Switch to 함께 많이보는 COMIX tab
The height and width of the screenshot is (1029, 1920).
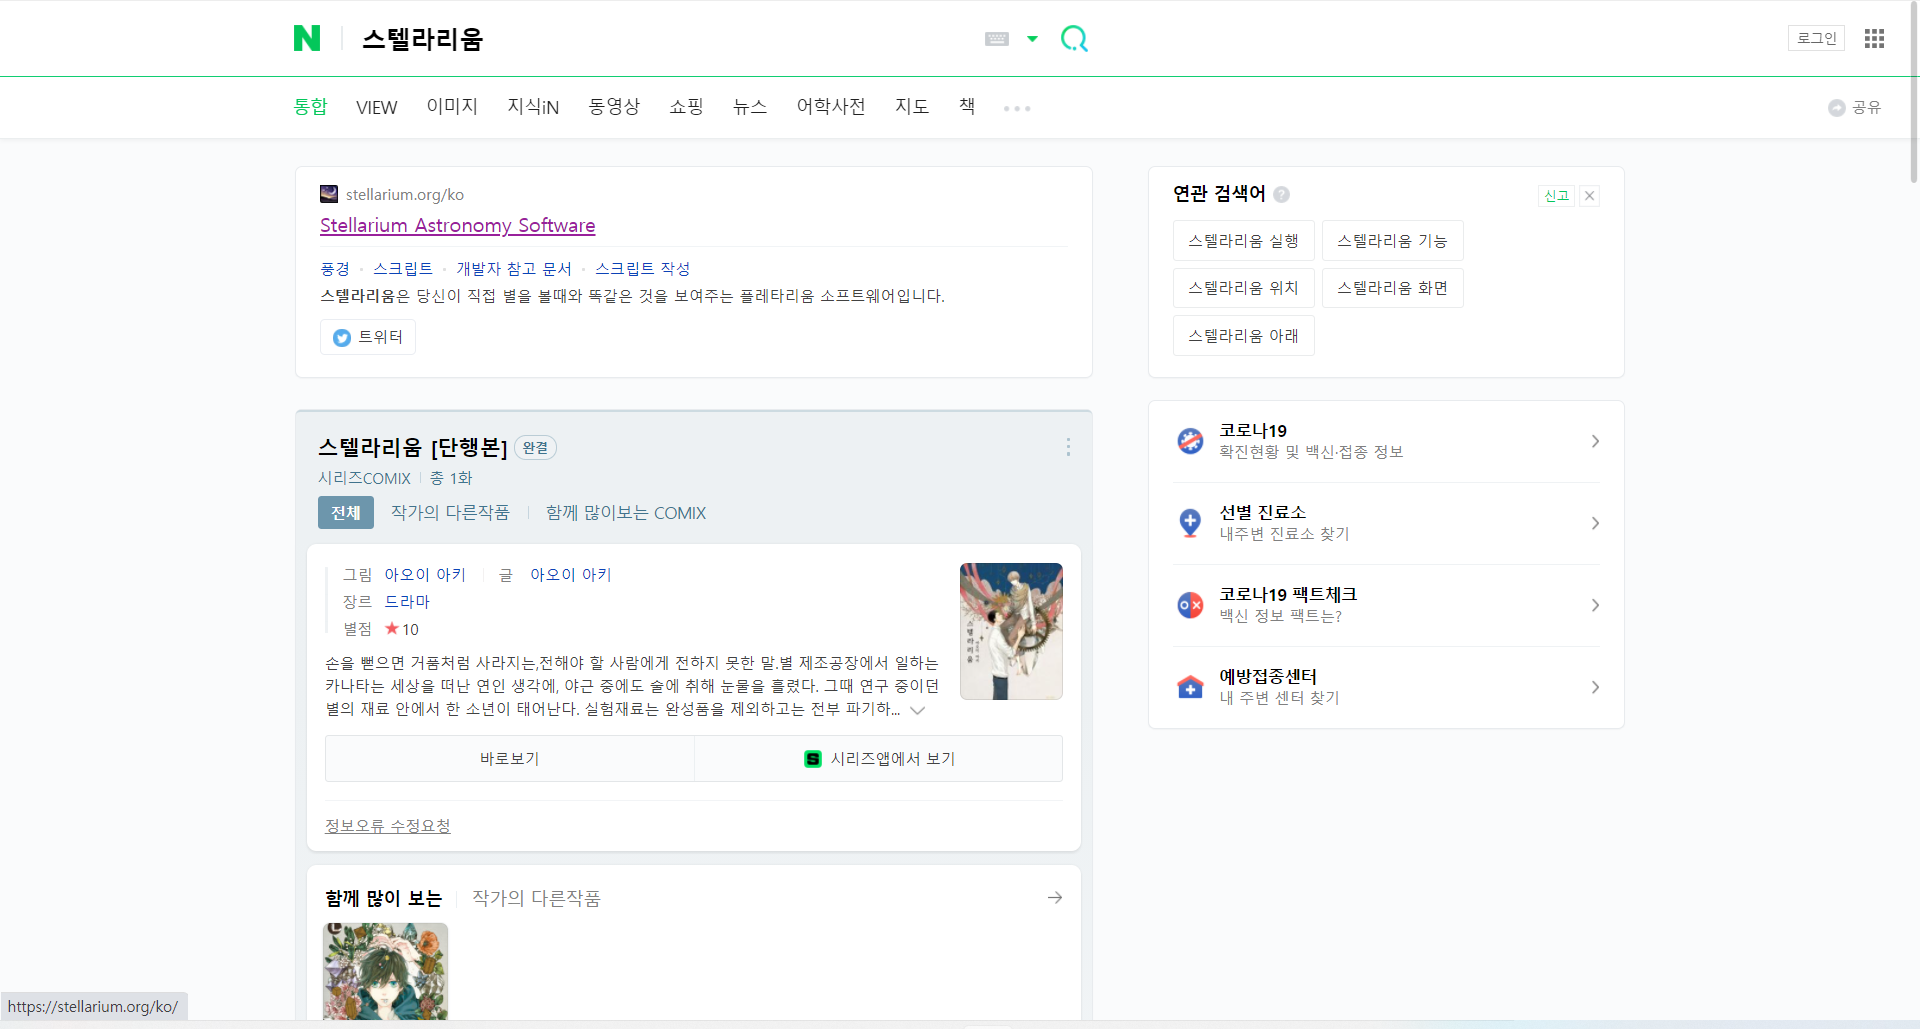[626, 512]
